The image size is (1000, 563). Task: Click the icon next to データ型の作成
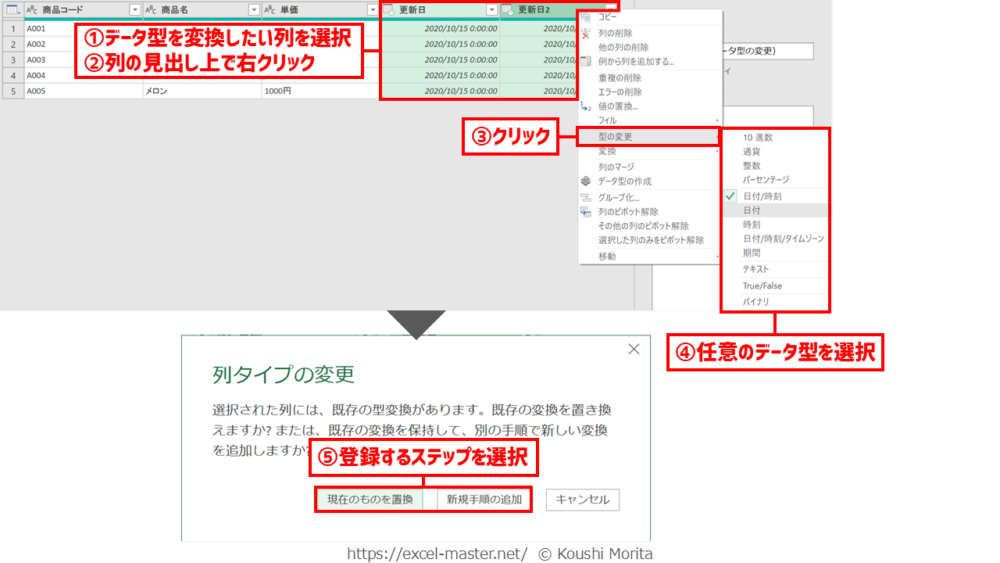(586, 181)
